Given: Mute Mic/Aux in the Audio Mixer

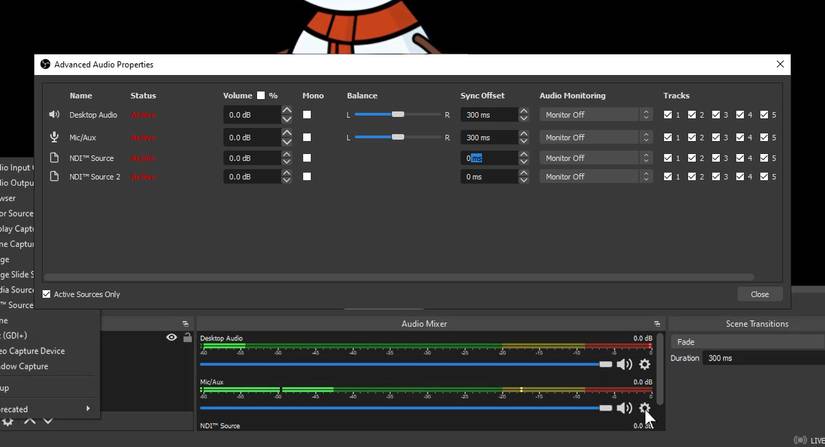Looking at the screenshot, I should click(x=625, y=408).
